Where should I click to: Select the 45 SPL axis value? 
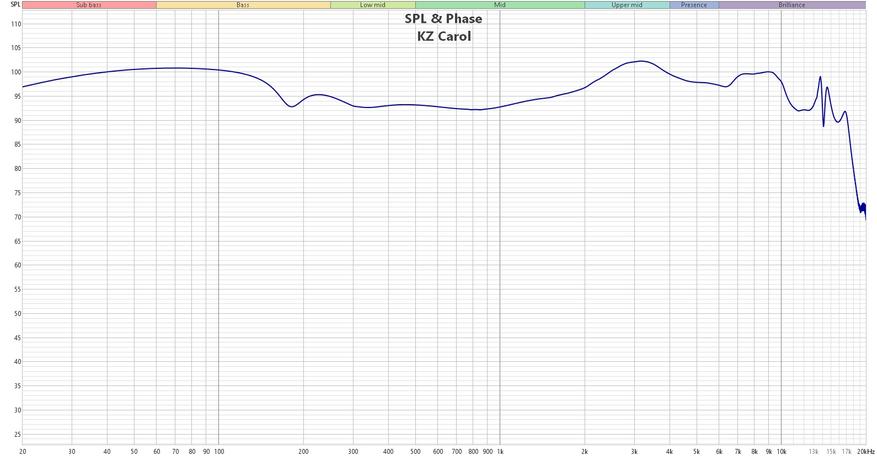(x=17, y=338)
